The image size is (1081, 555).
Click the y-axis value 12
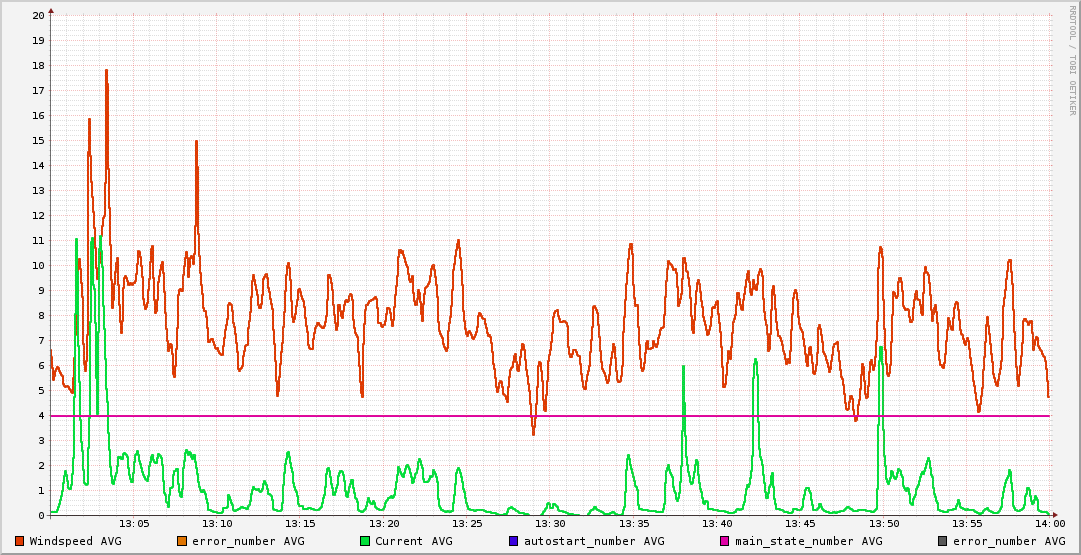39,215
